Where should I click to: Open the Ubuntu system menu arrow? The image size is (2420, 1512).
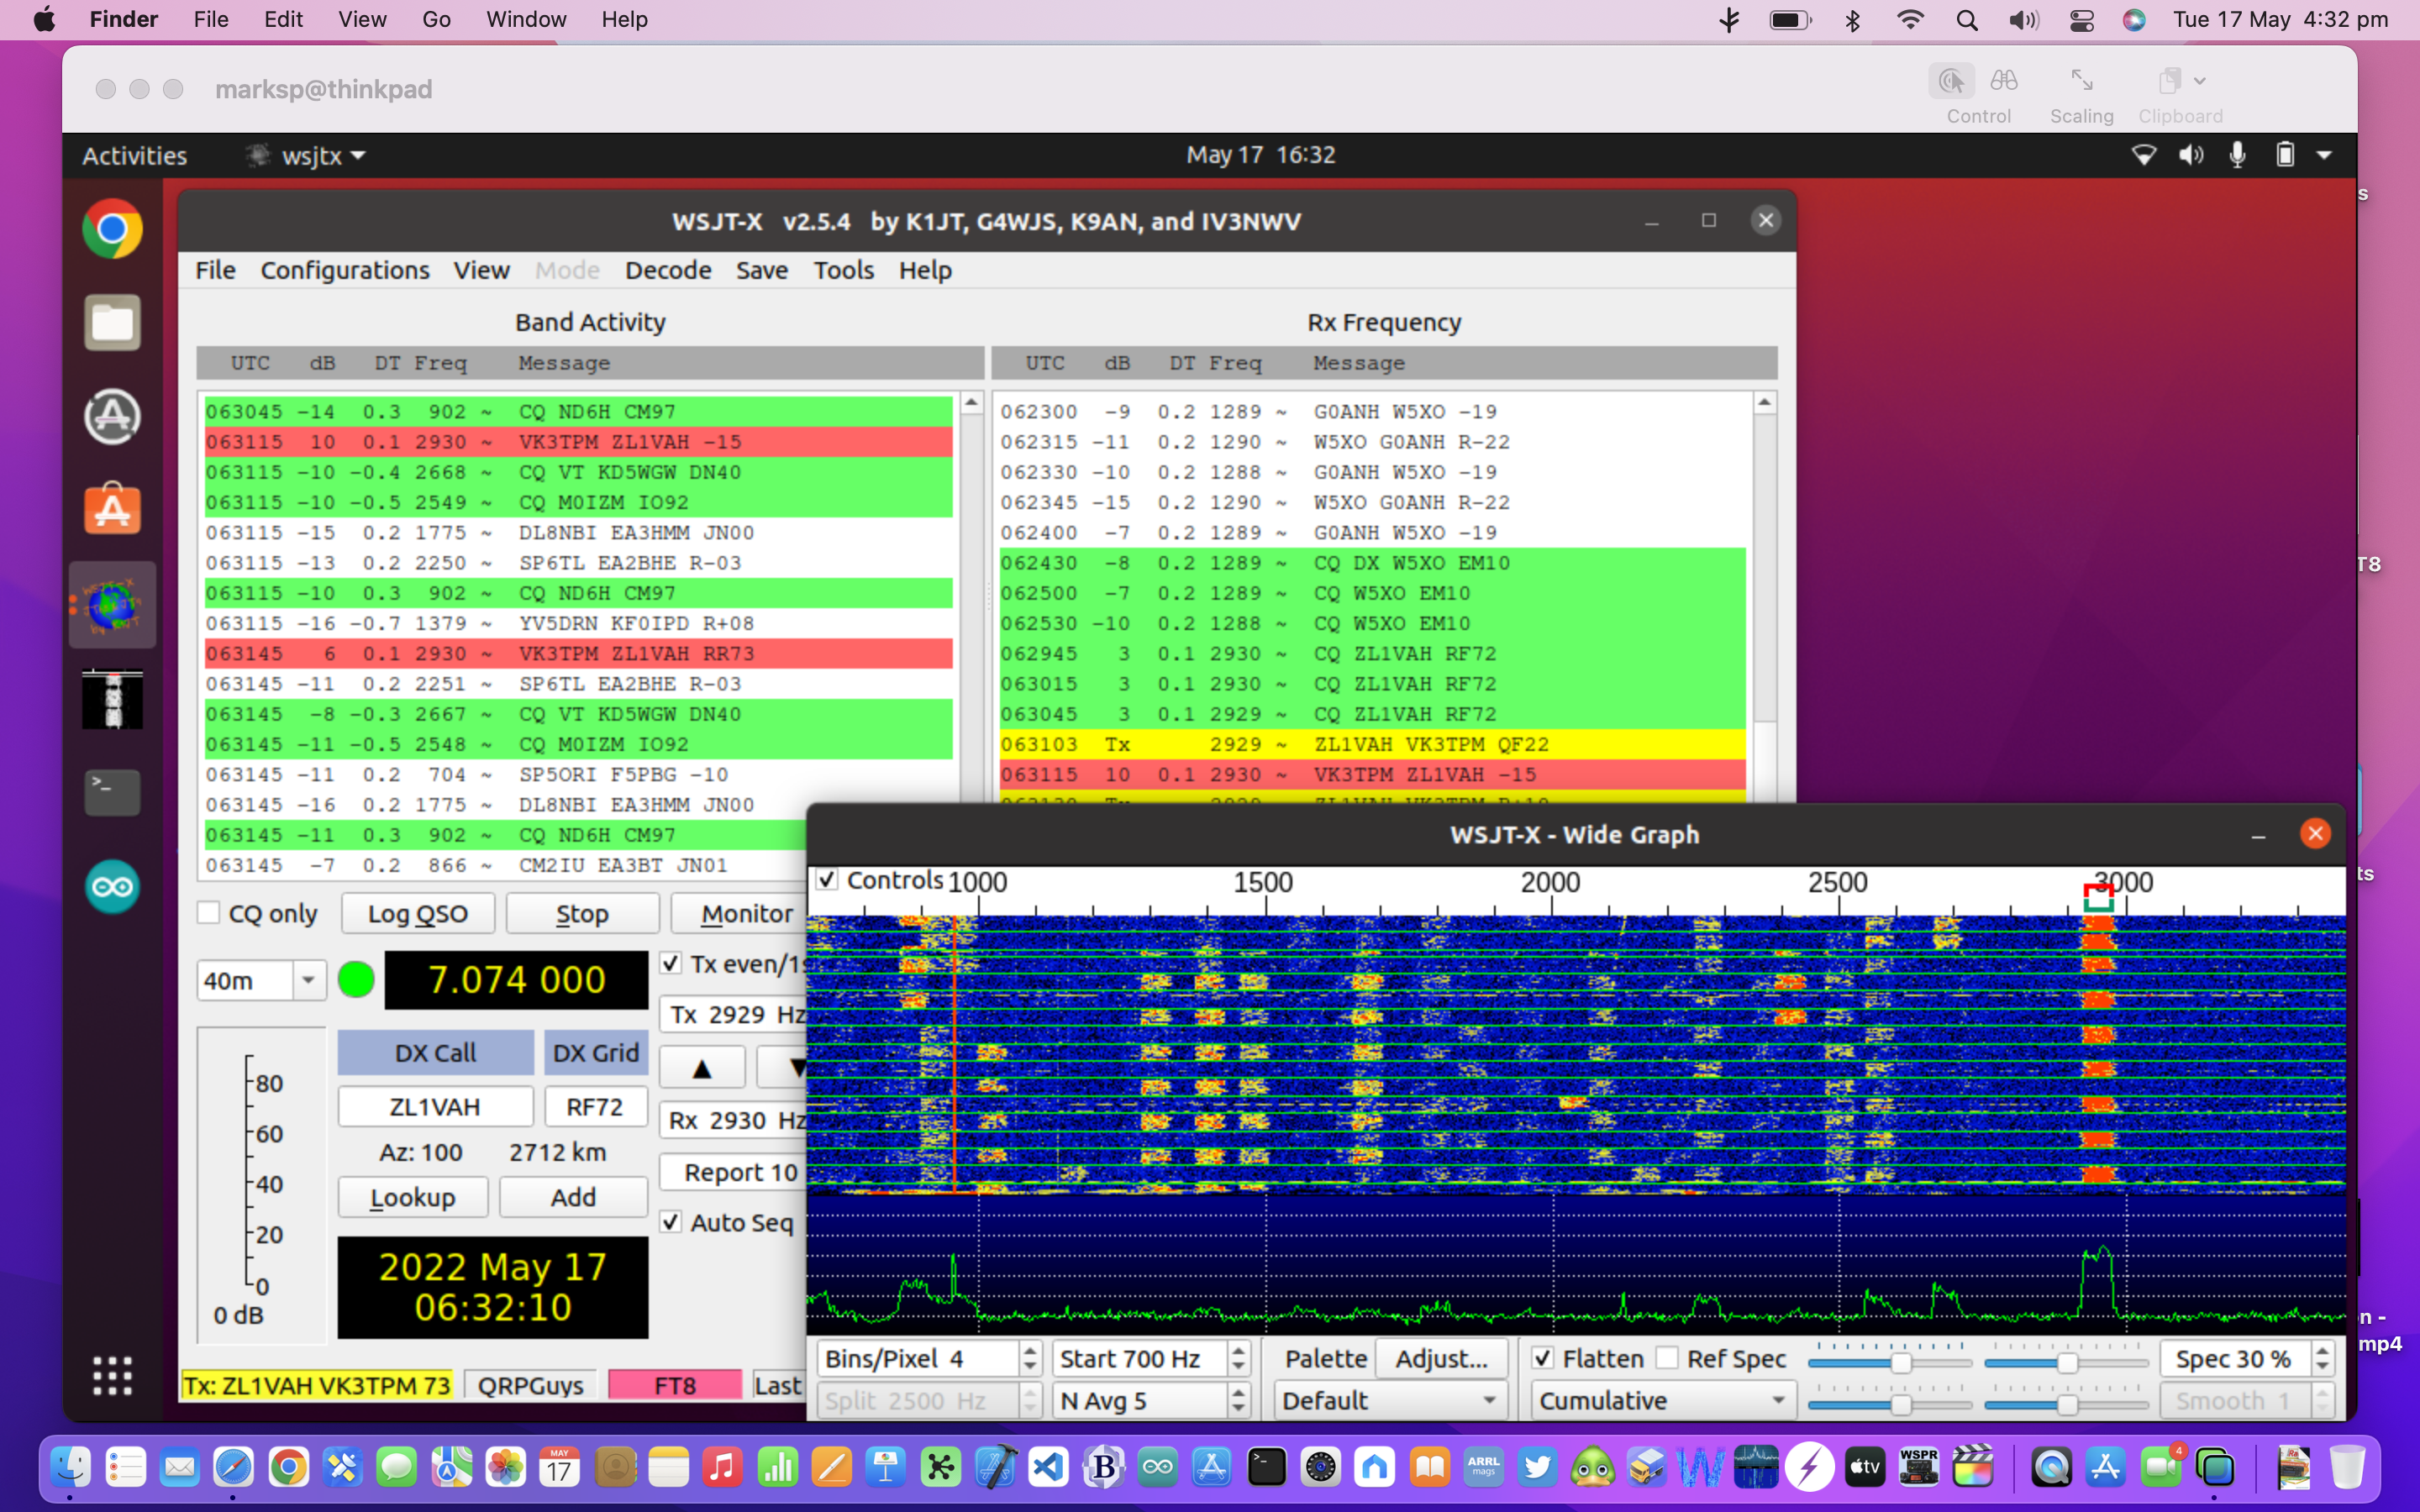coord(2324,155)
